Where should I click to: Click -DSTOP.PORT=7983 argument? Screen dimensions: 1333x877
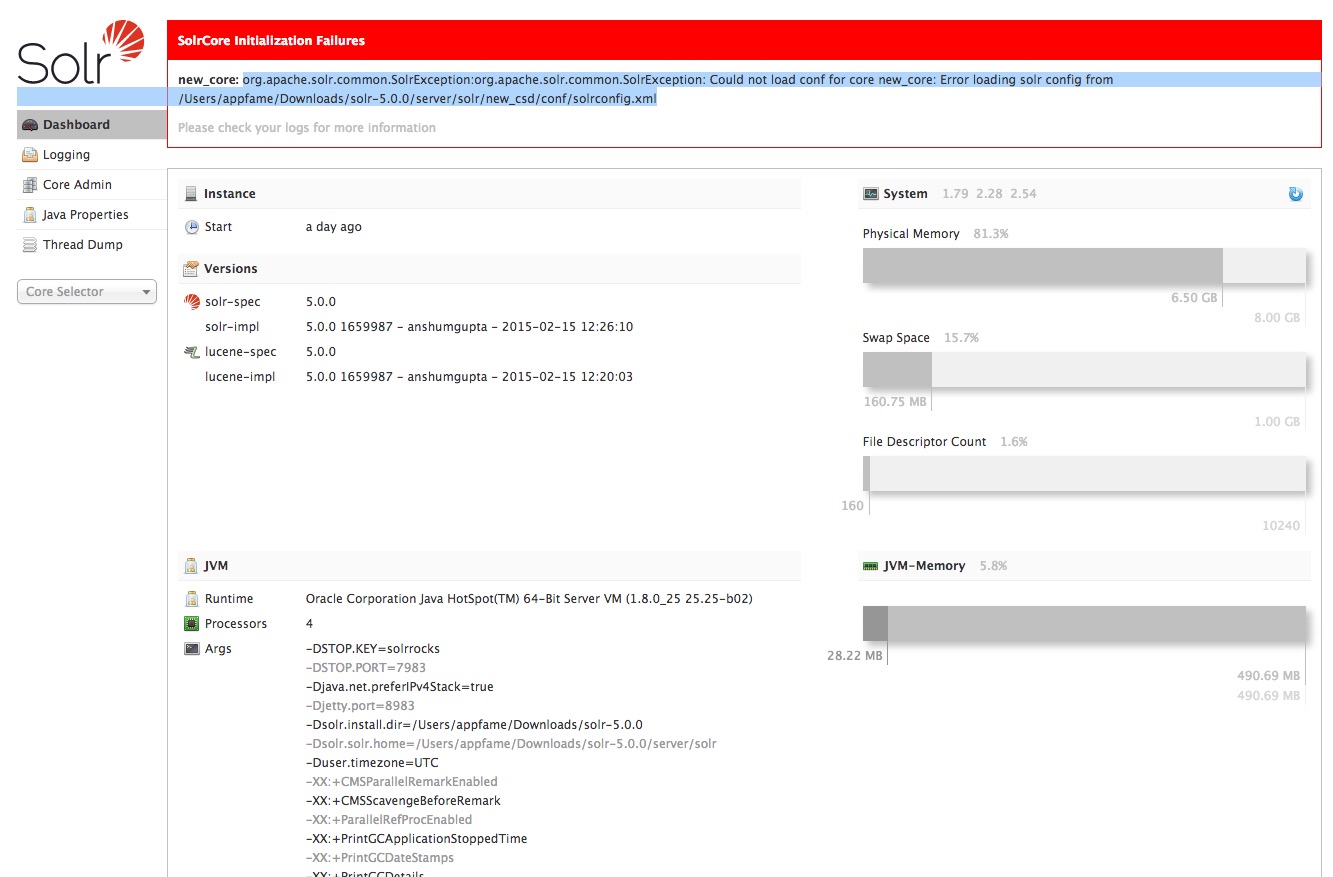point(366,668)
